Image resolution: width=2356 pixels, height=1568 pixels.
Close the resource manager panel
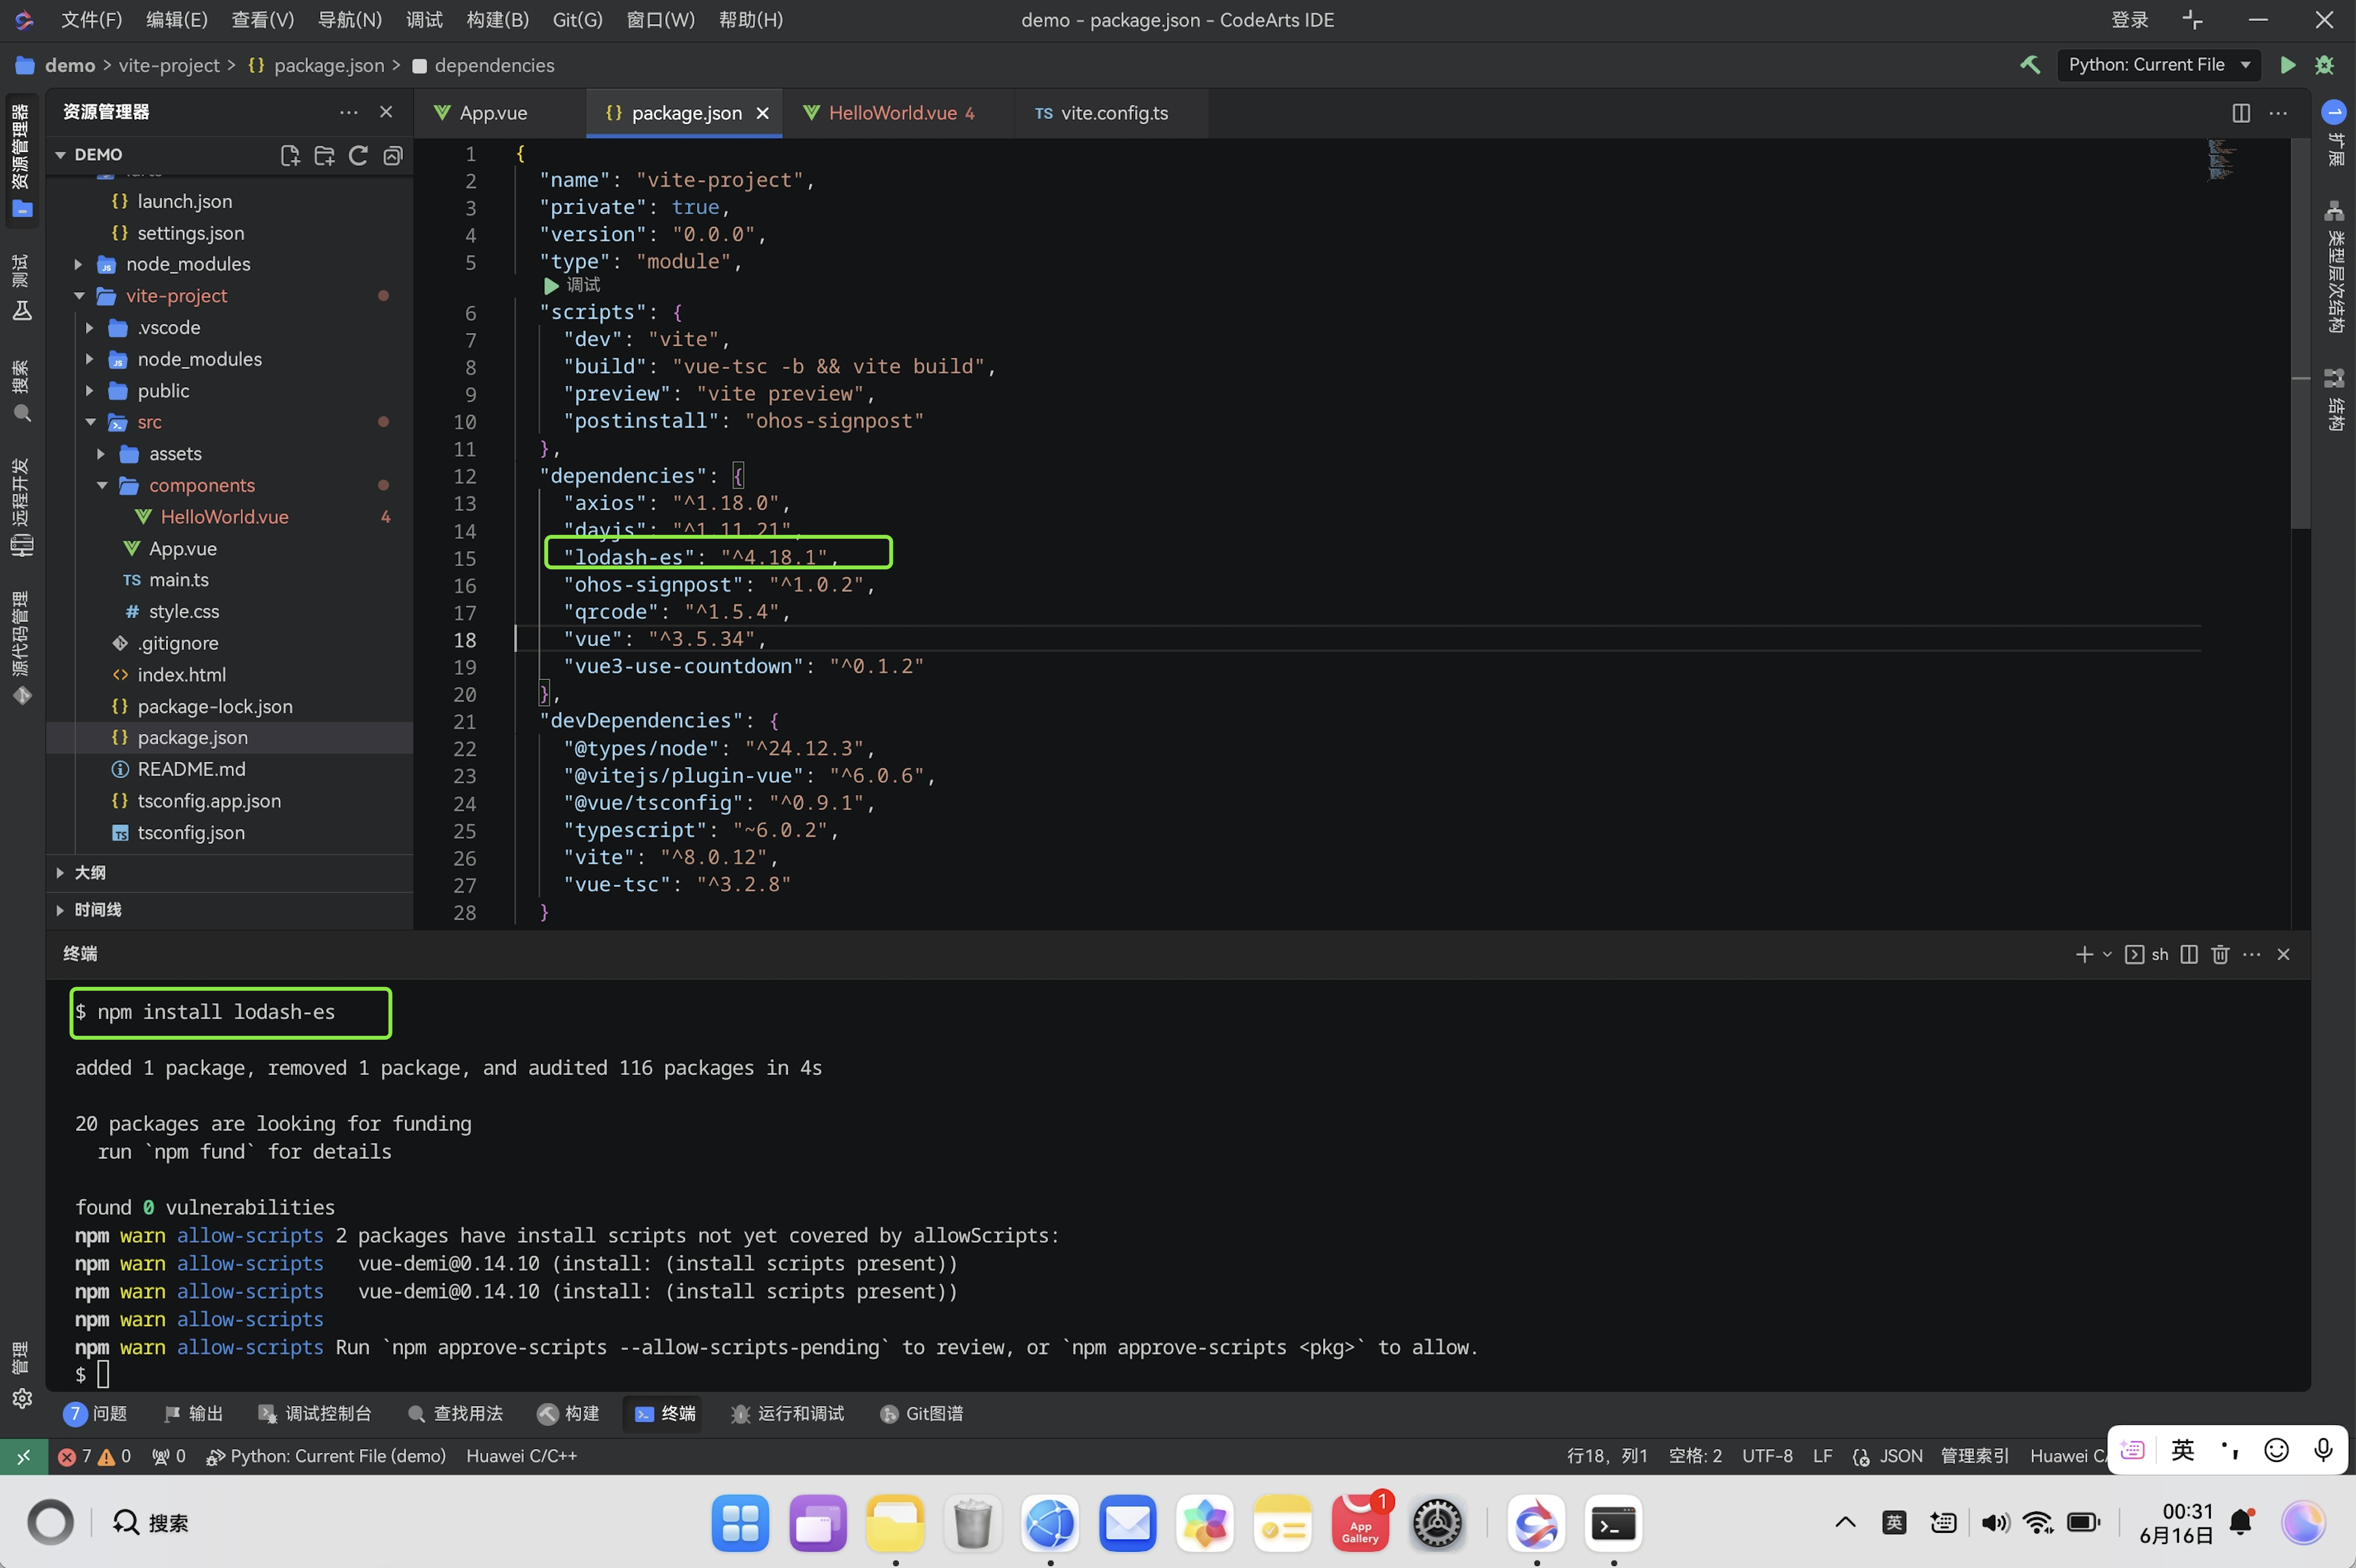386,112
